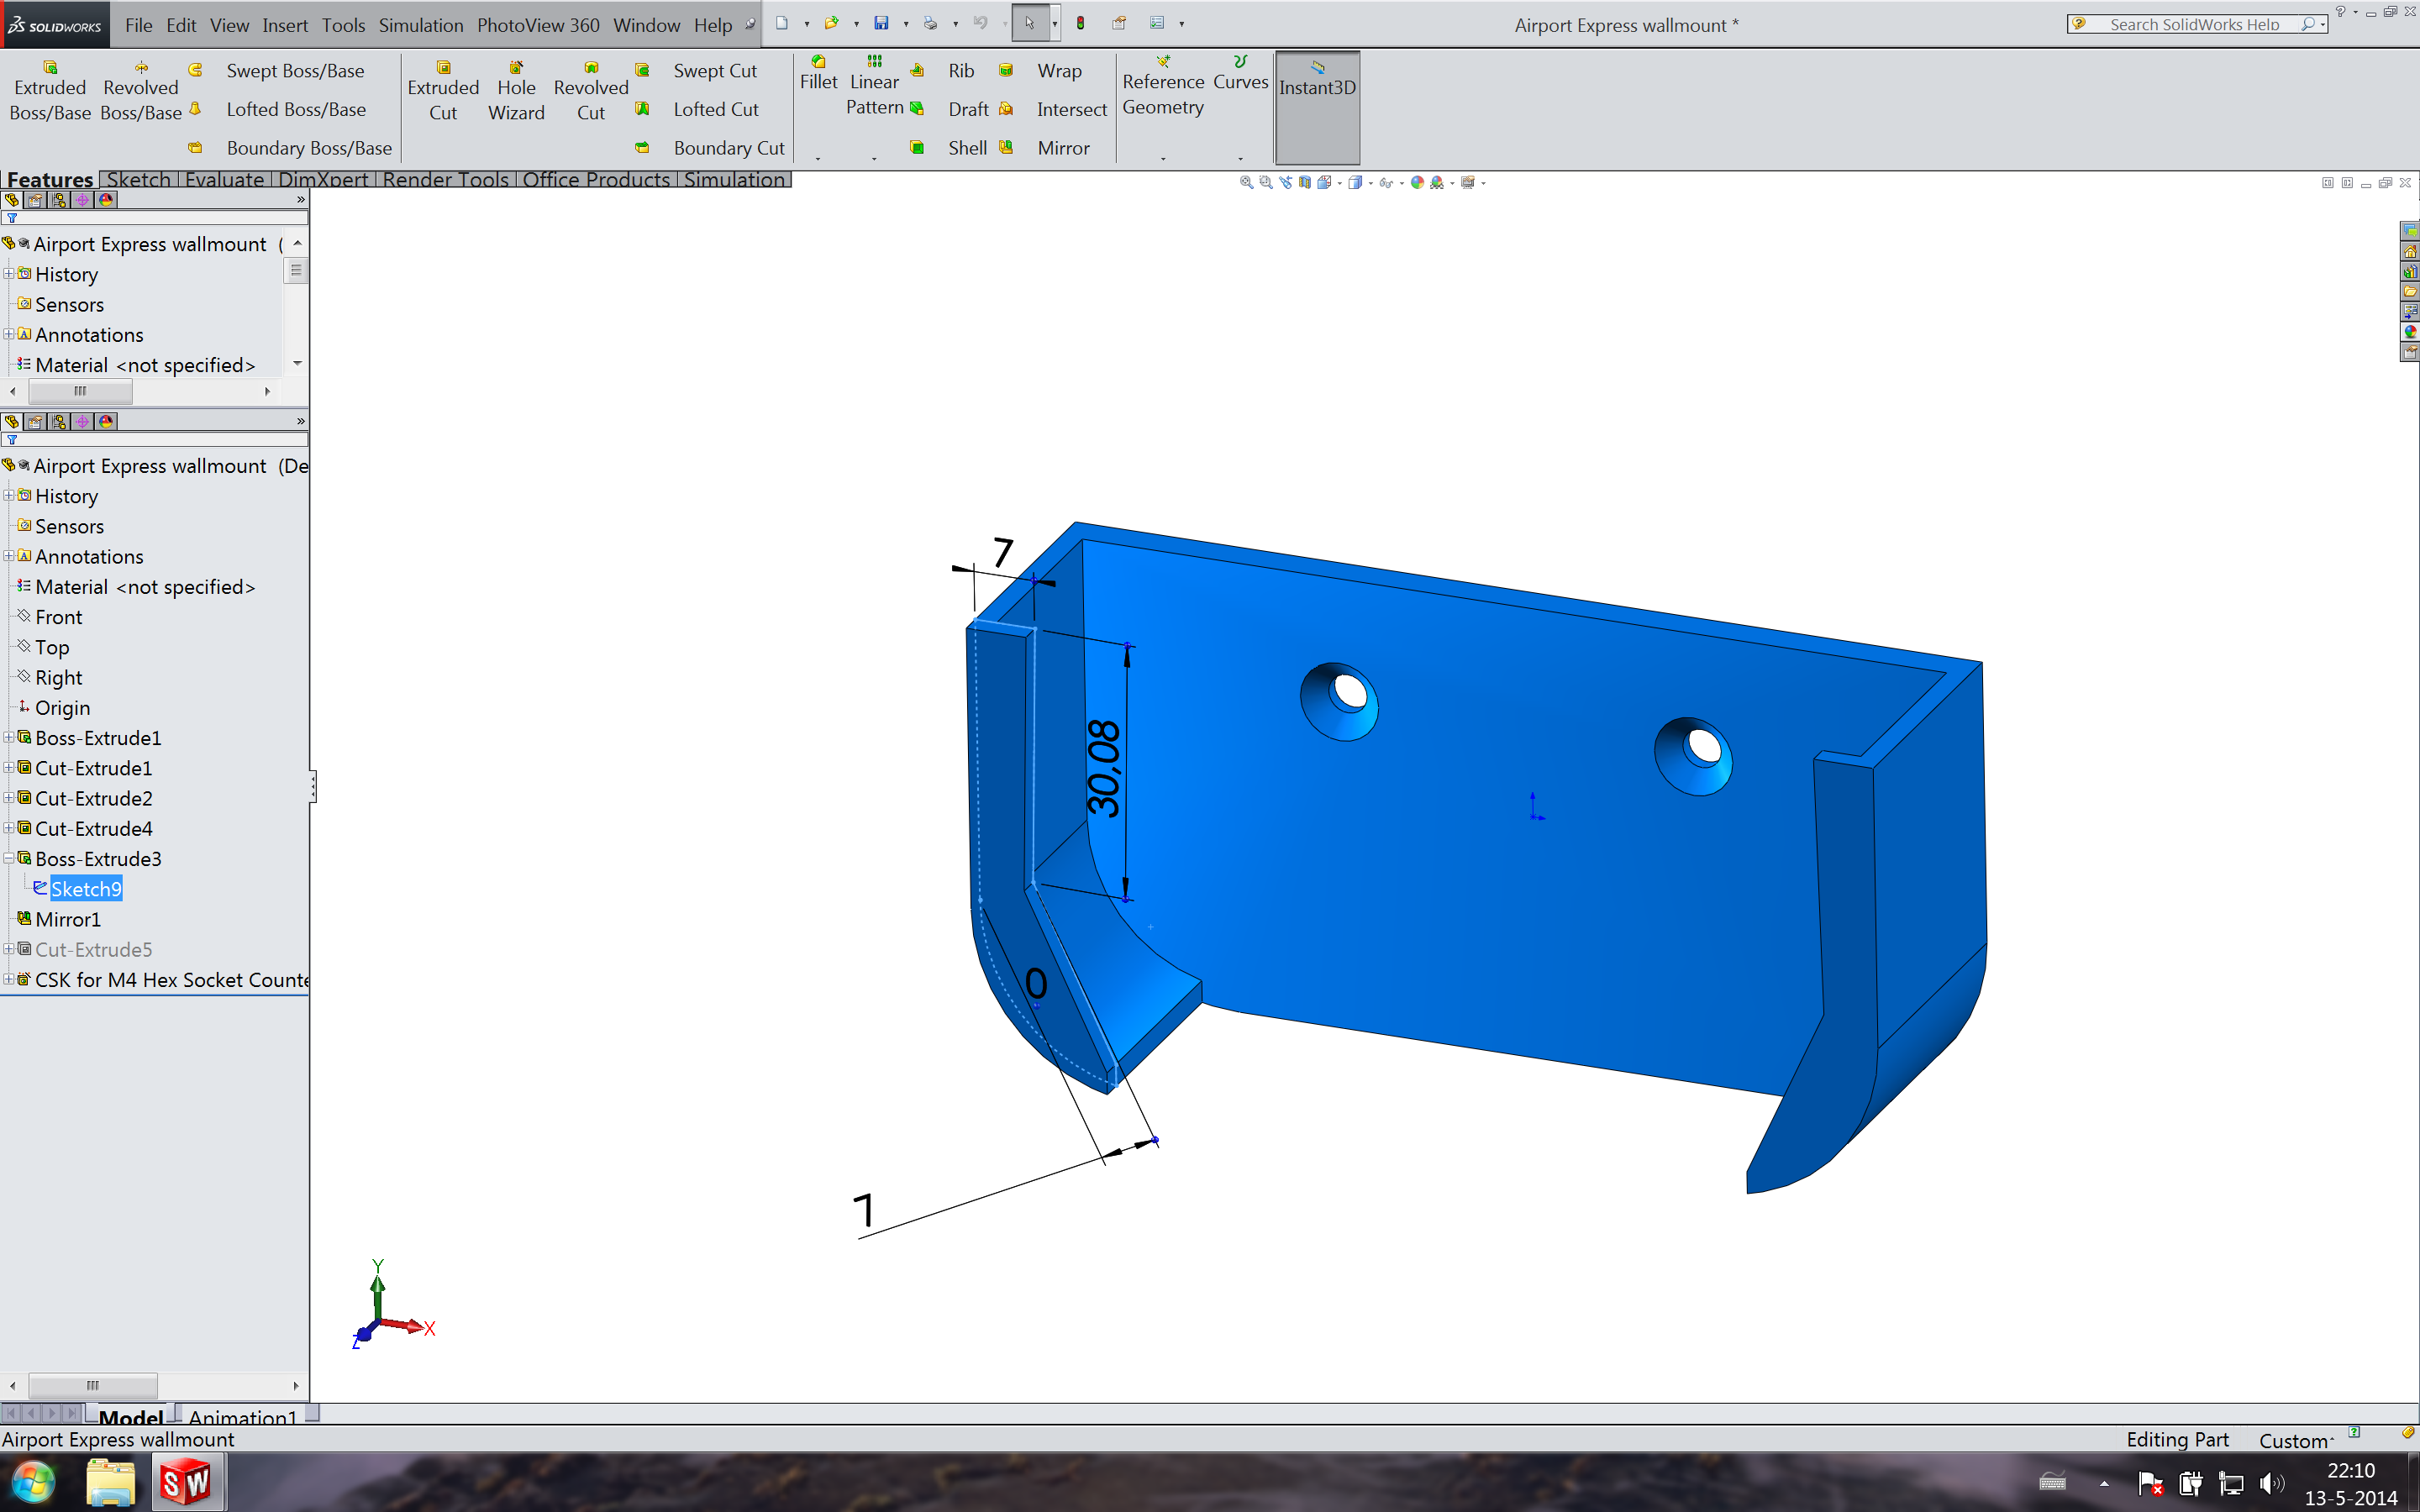Click the Edit Appearance color ball icon

point(1417,182)
